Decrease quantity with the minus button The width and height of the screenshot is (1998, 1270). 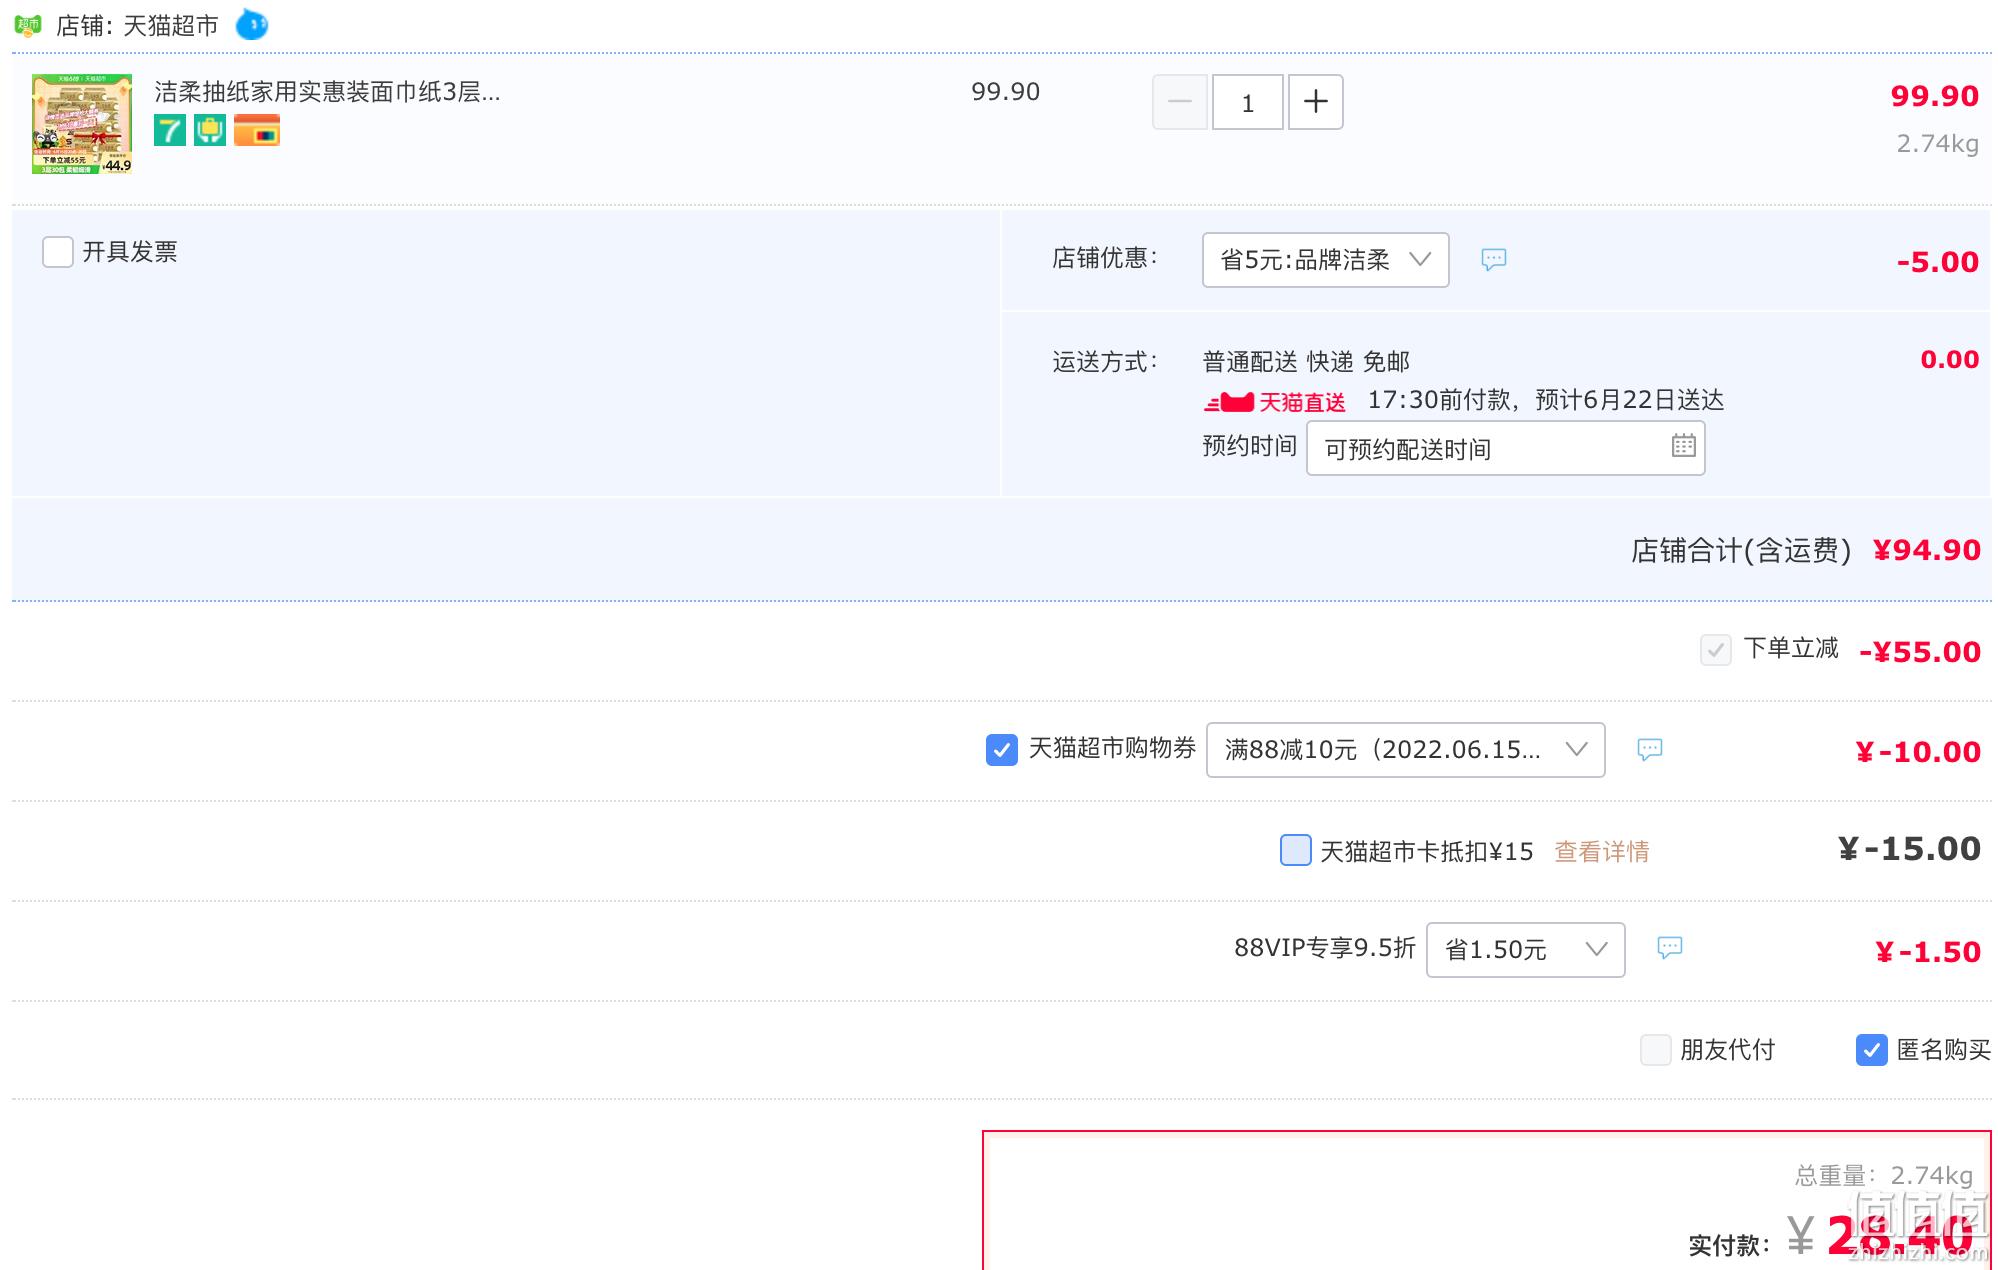pyautogui.click(x=1180, y=102)
